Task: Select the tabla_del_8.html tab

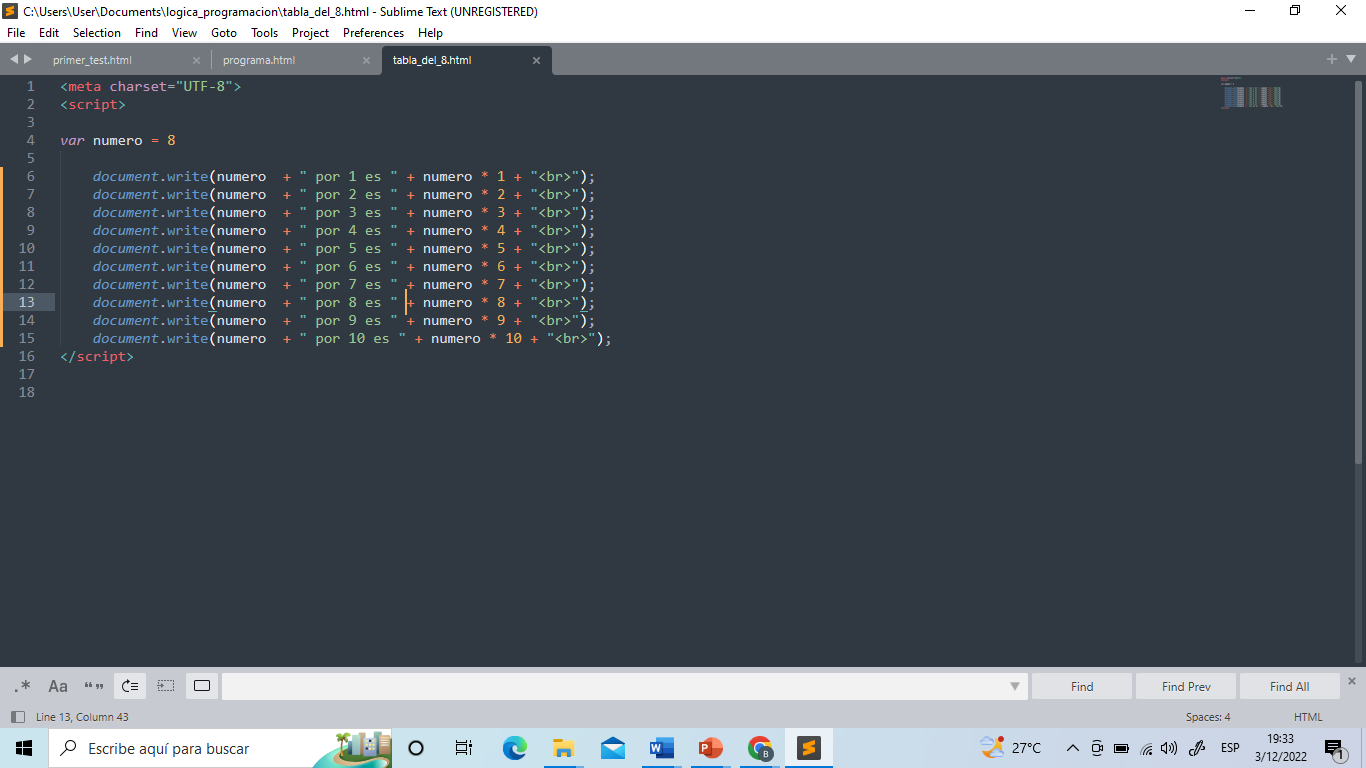Action: [467, 60]
